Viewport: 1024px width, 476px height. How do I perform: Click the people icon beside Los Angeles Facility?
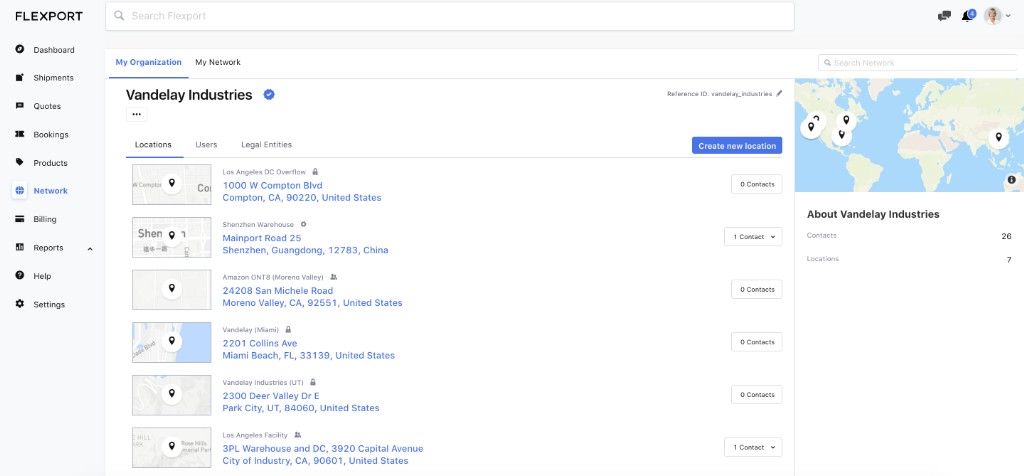pyautogui.click(x=298, y=435)
